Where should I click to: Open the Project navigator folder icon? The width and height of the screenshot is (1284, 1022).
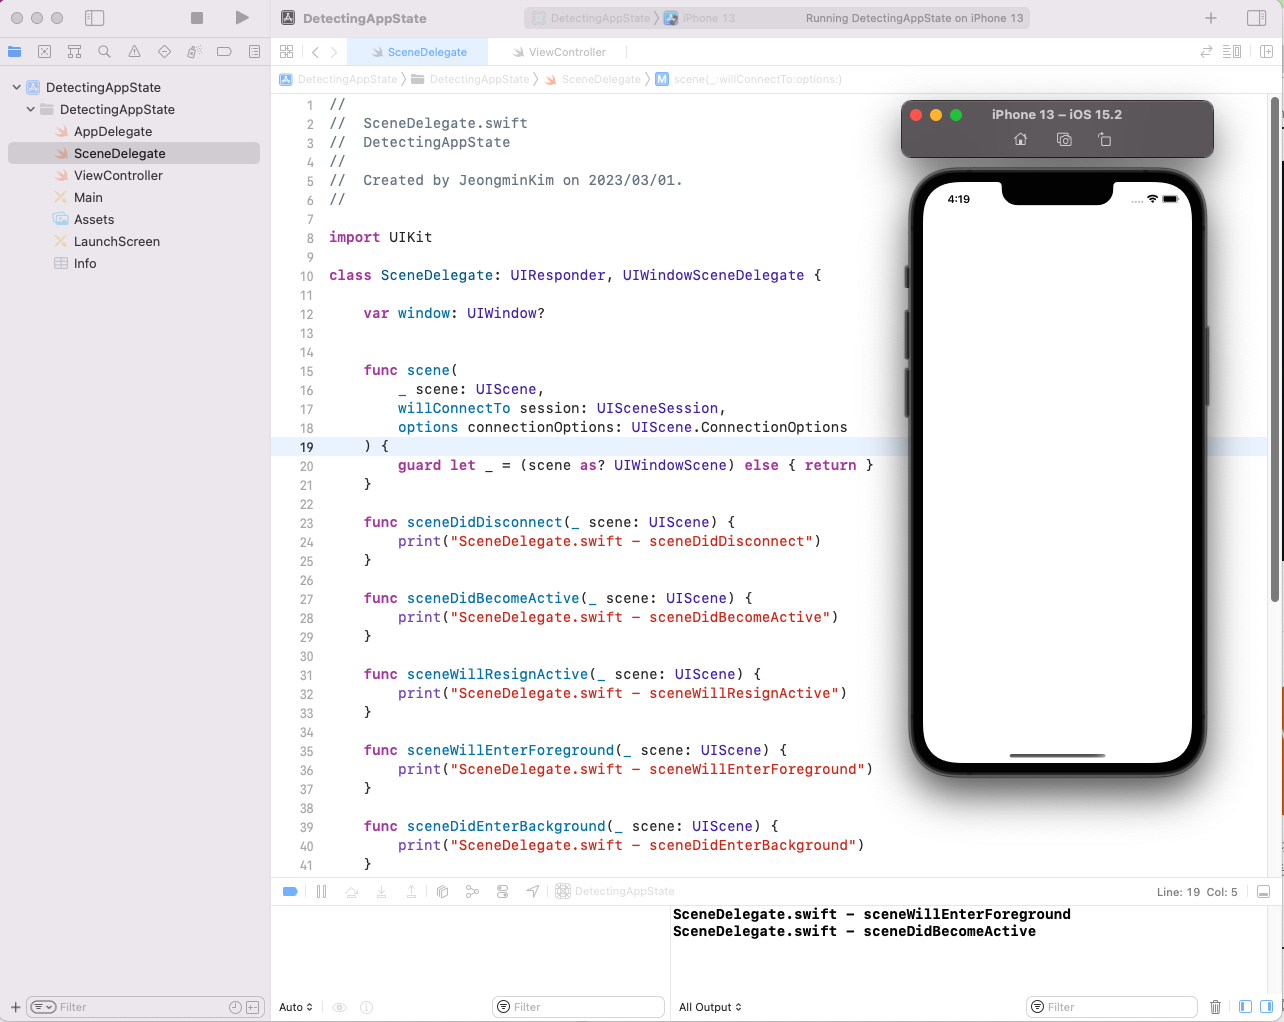(15, 52)
